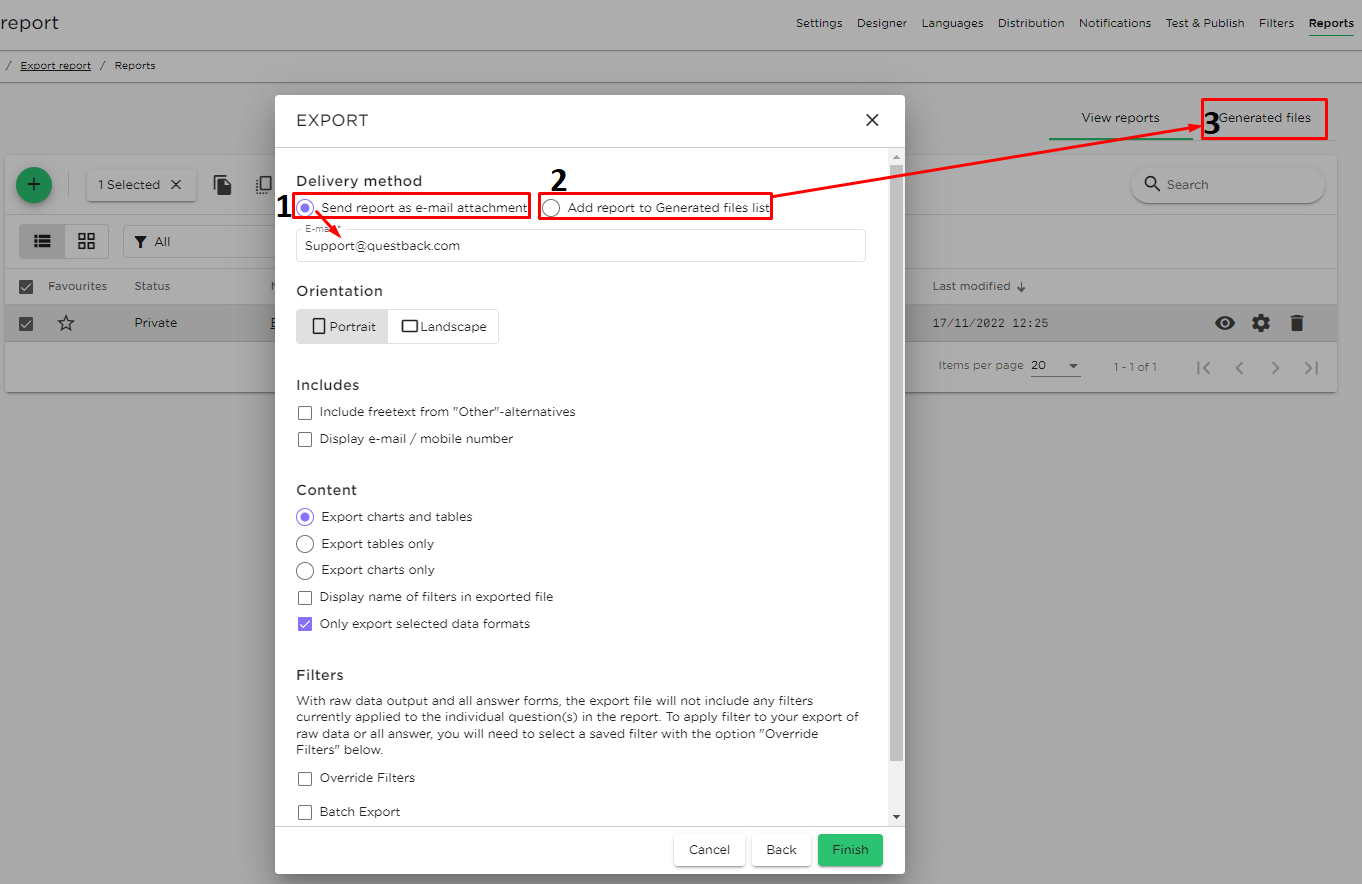
Task: Open the Settings tab
Action: pos(819,23)
